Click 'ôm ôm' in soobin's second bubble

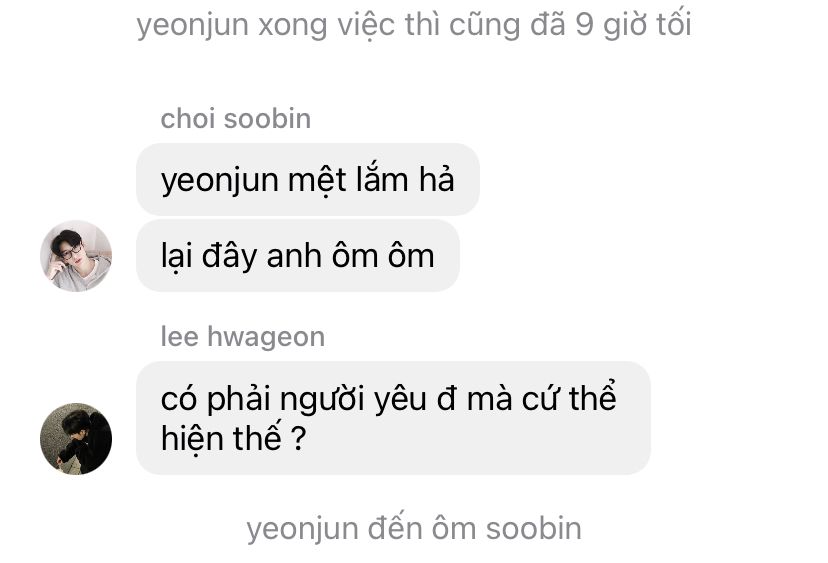pyautogui.click(x=383, y=256)
